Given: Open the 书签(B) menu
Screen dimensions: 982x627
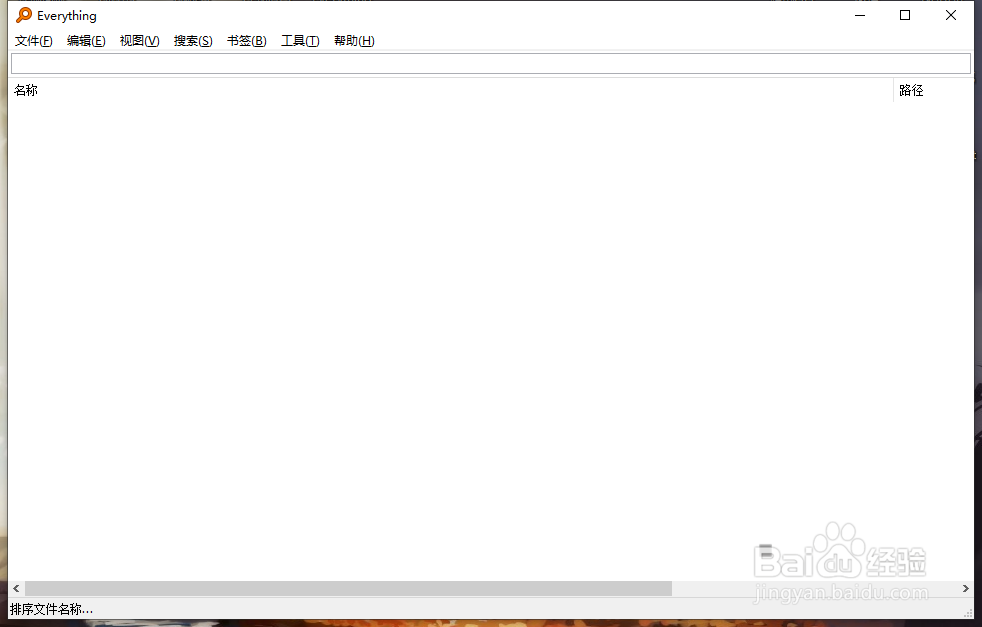Looking at the screenshot, I should (x=247, y=41).
